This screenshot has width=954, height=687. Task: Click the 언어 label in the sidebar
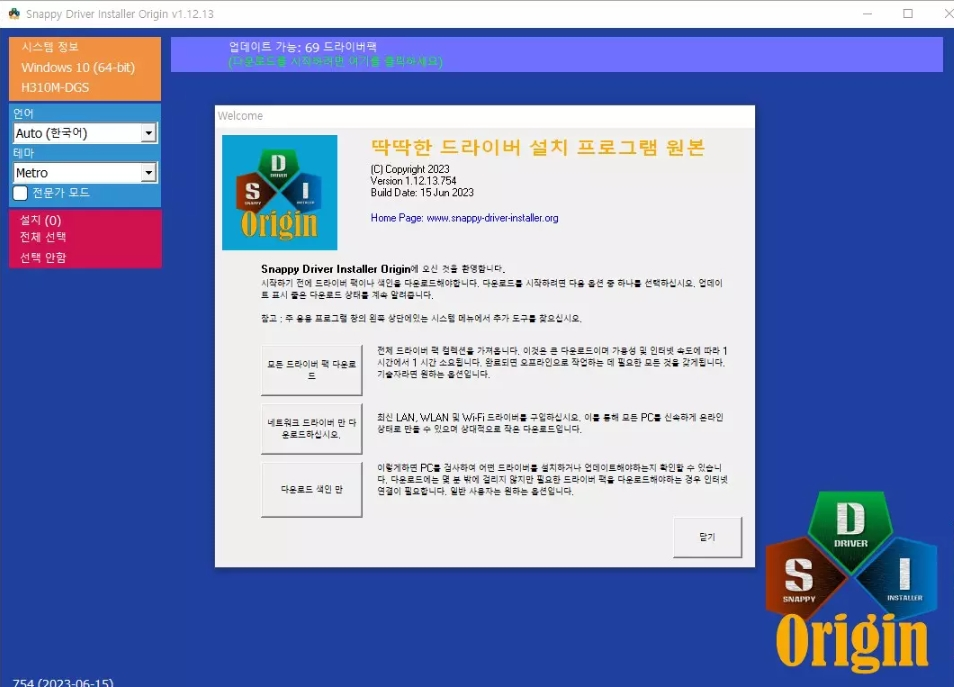pyautogui.click(x=24, y=114)
